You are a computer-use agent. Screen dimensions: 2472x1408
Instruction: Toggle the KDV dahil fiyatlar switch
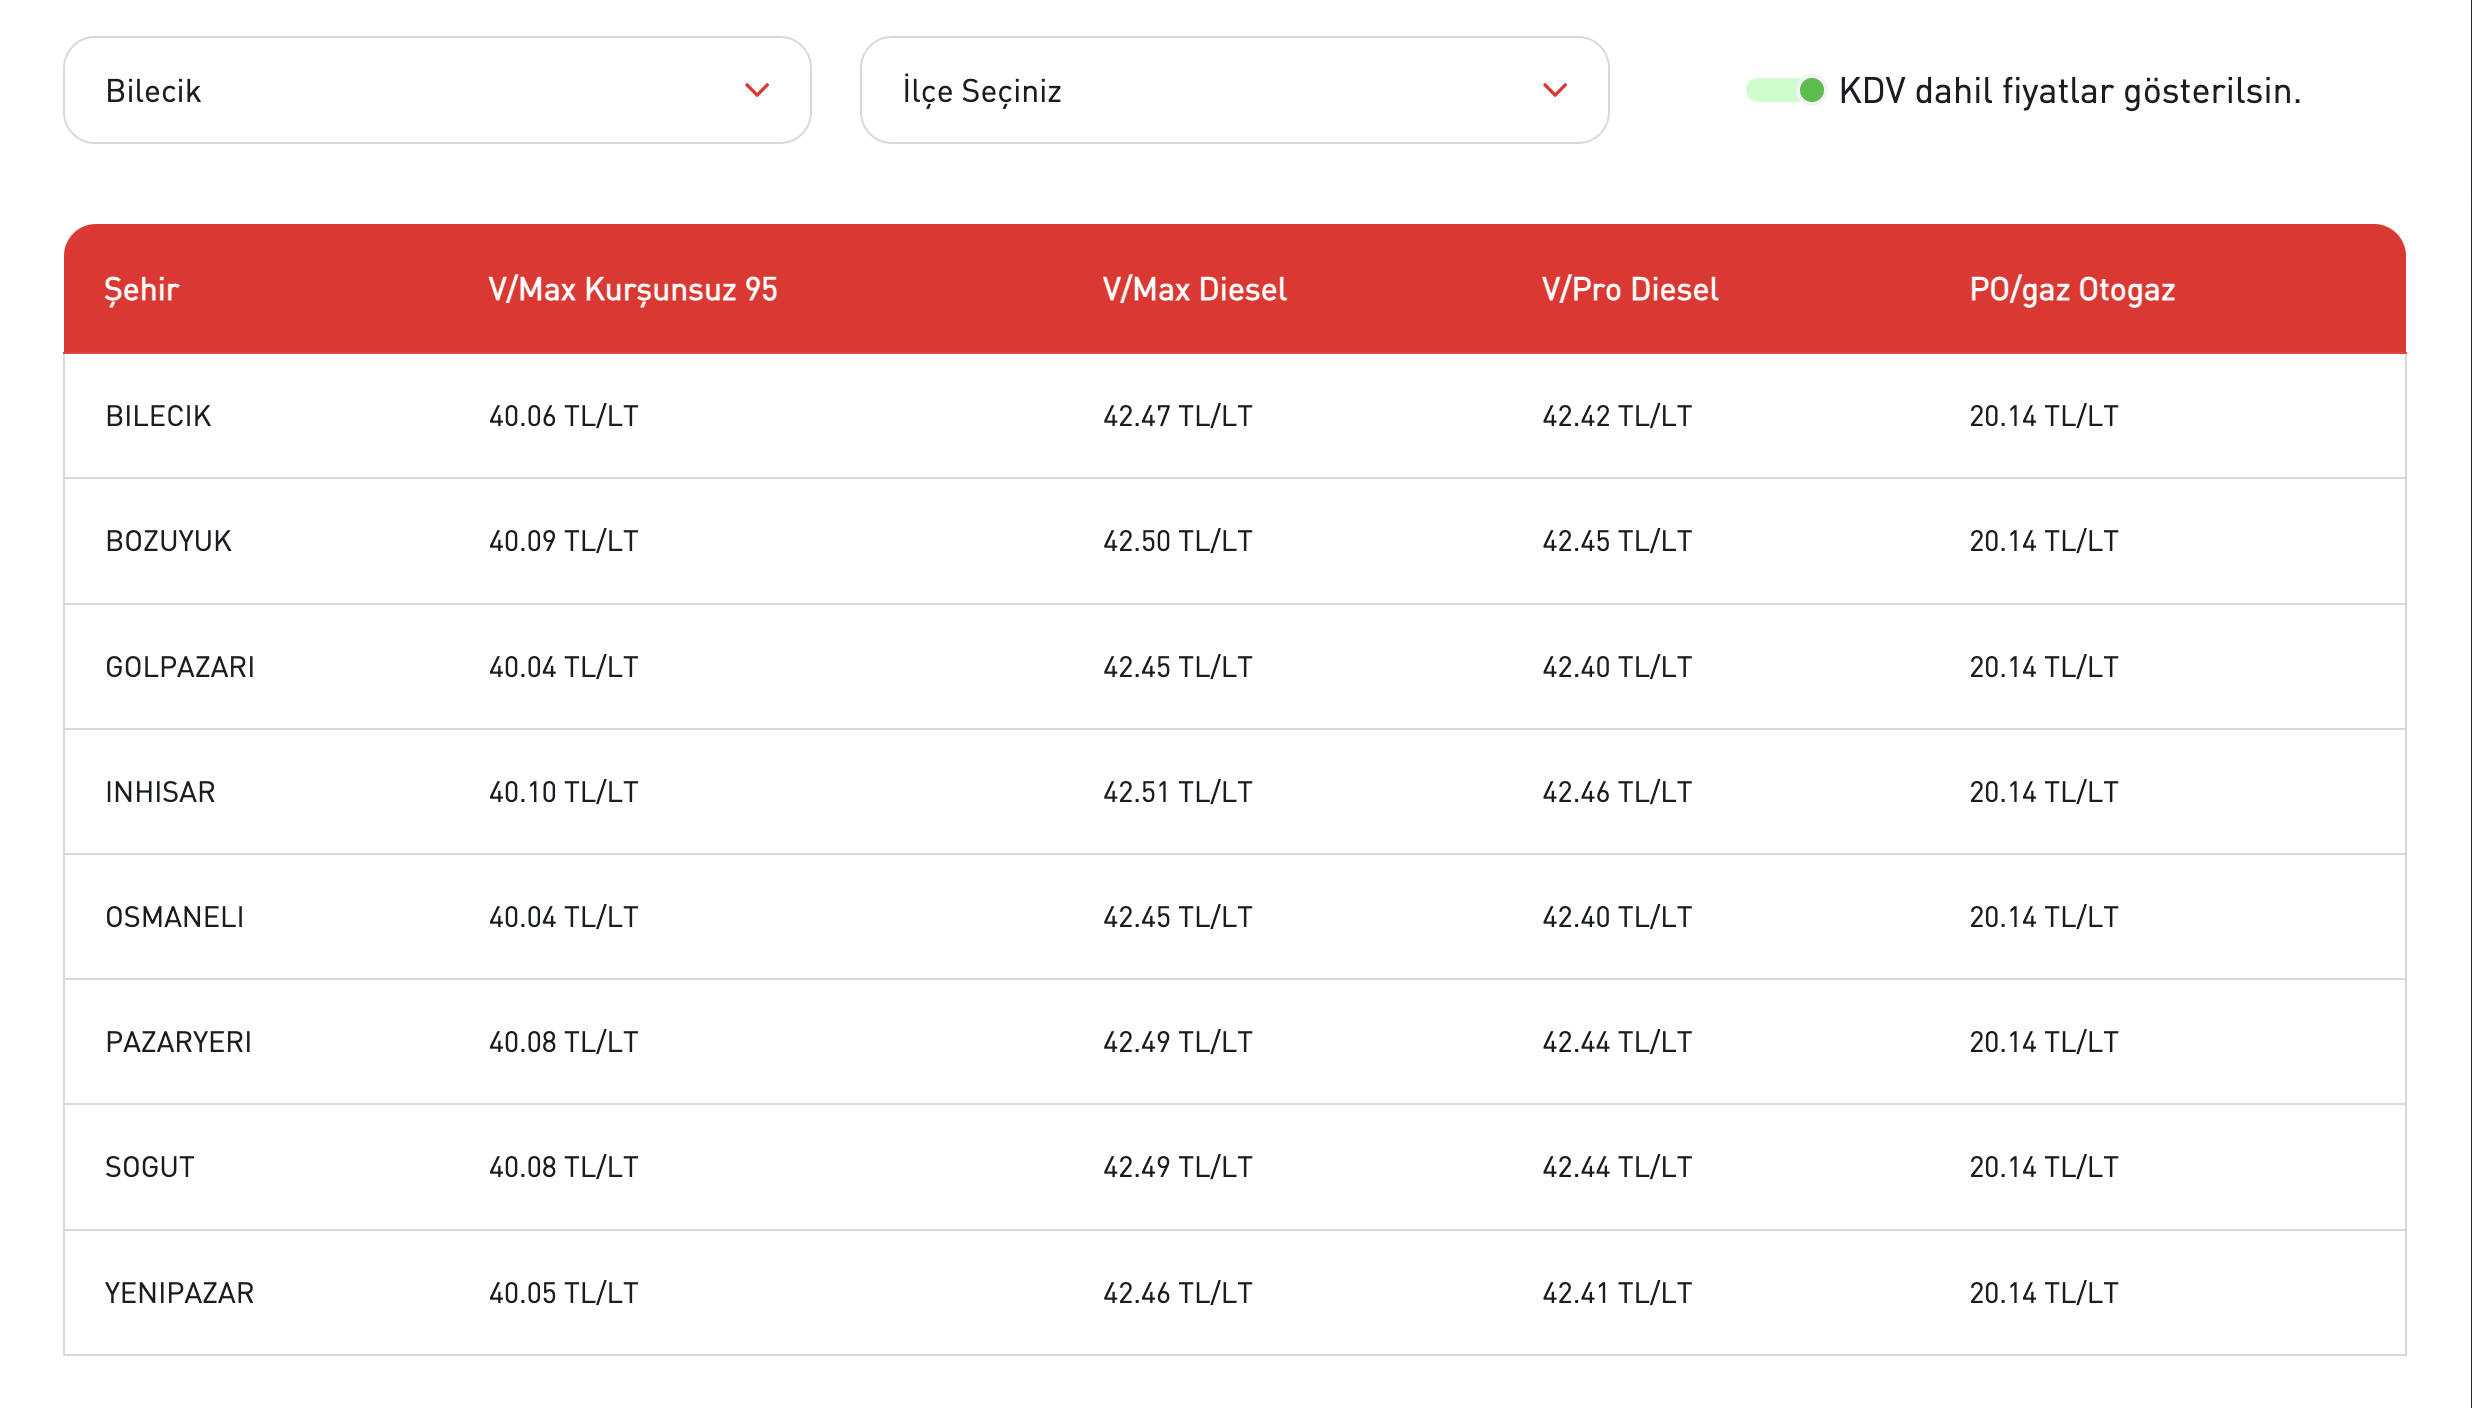1786,90
